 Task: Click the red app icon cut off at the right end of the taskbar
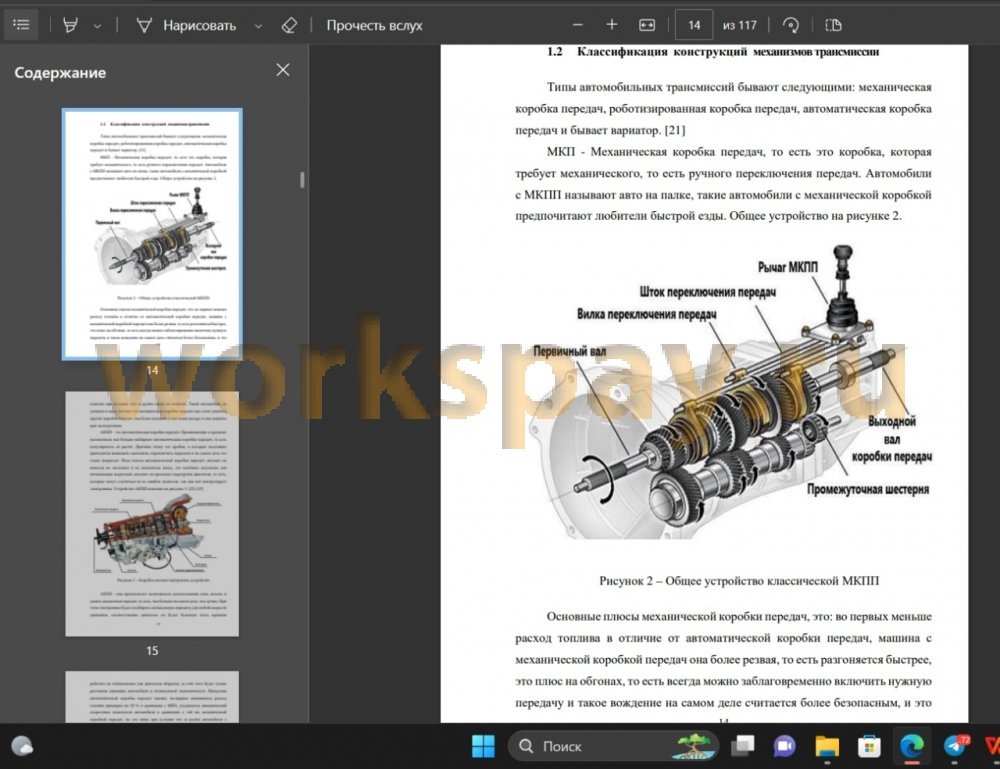coord(992,745)
